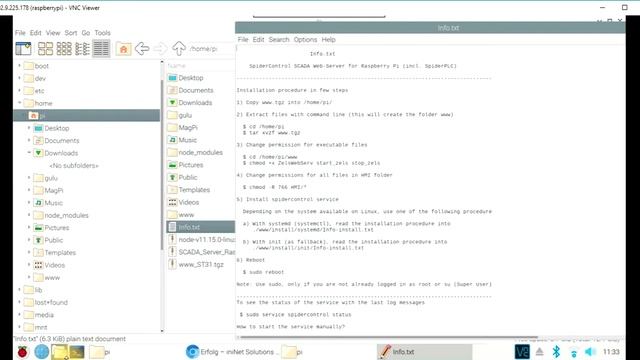Open file manager Tools menu
The height and width of the screenshot is (360, 640).
pos(102,33)
